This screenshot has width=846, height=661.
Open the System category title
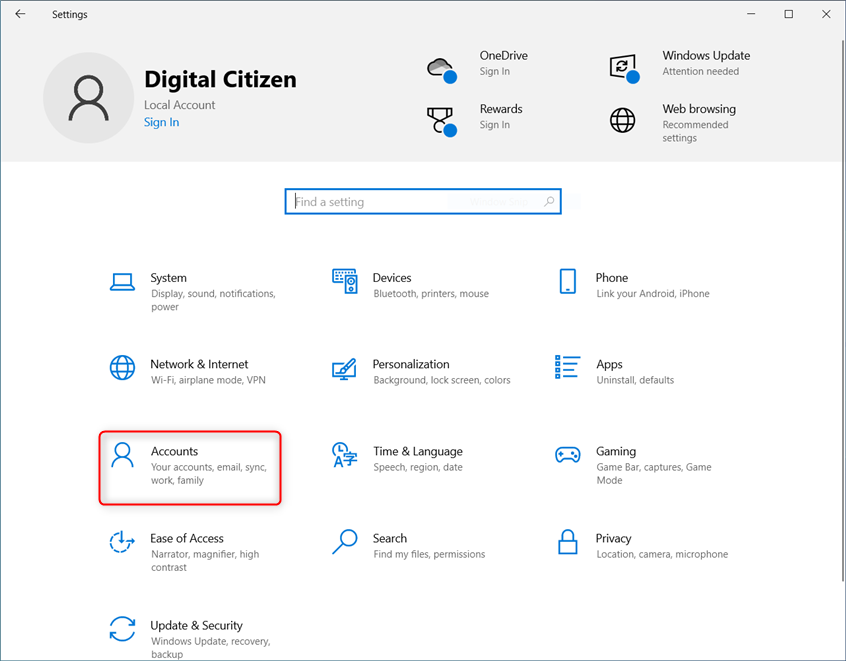pyautogui.click(x=168, y=278)
